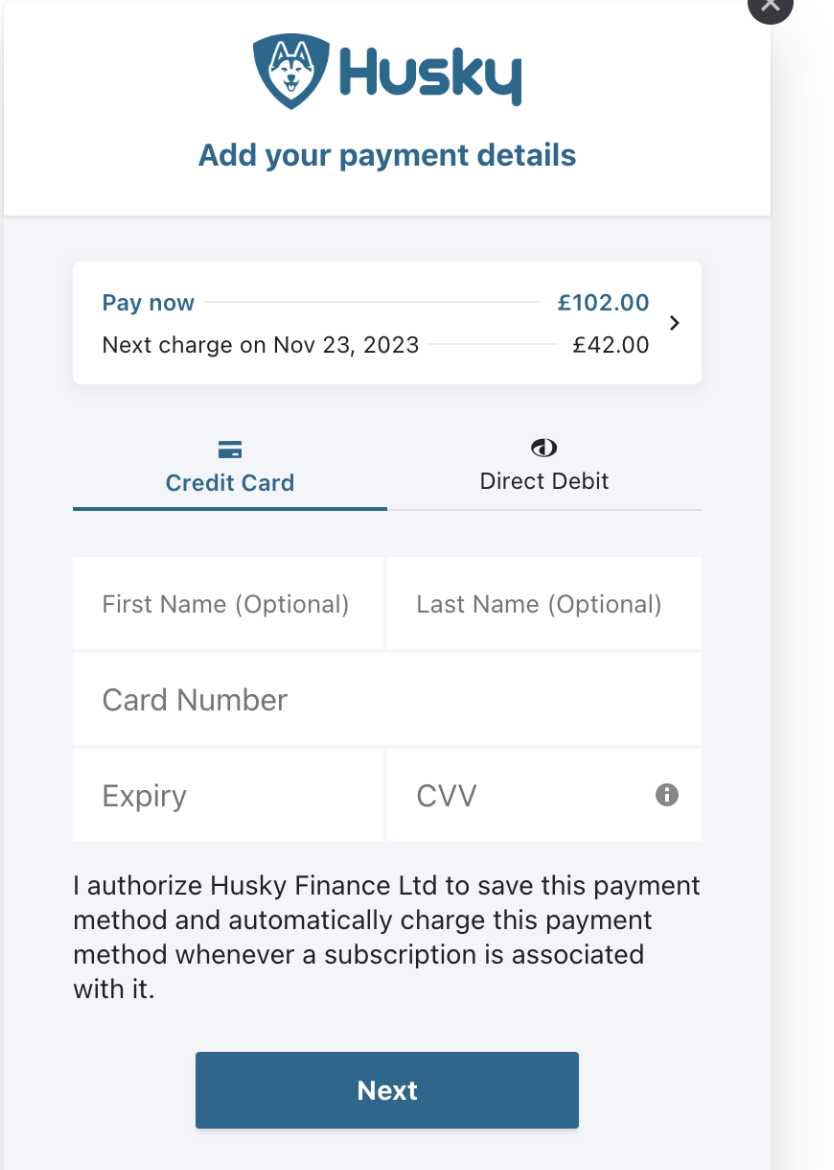This screenshot has width=834, height=1170.
Task: Click into the CVV field
Action: click(x=520, y=796)
